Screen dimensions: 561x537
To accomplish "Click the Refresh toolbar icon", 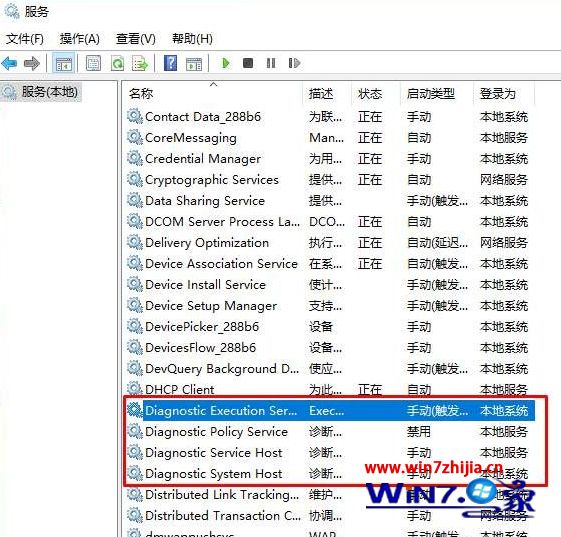I will click(x=117, y=64).
